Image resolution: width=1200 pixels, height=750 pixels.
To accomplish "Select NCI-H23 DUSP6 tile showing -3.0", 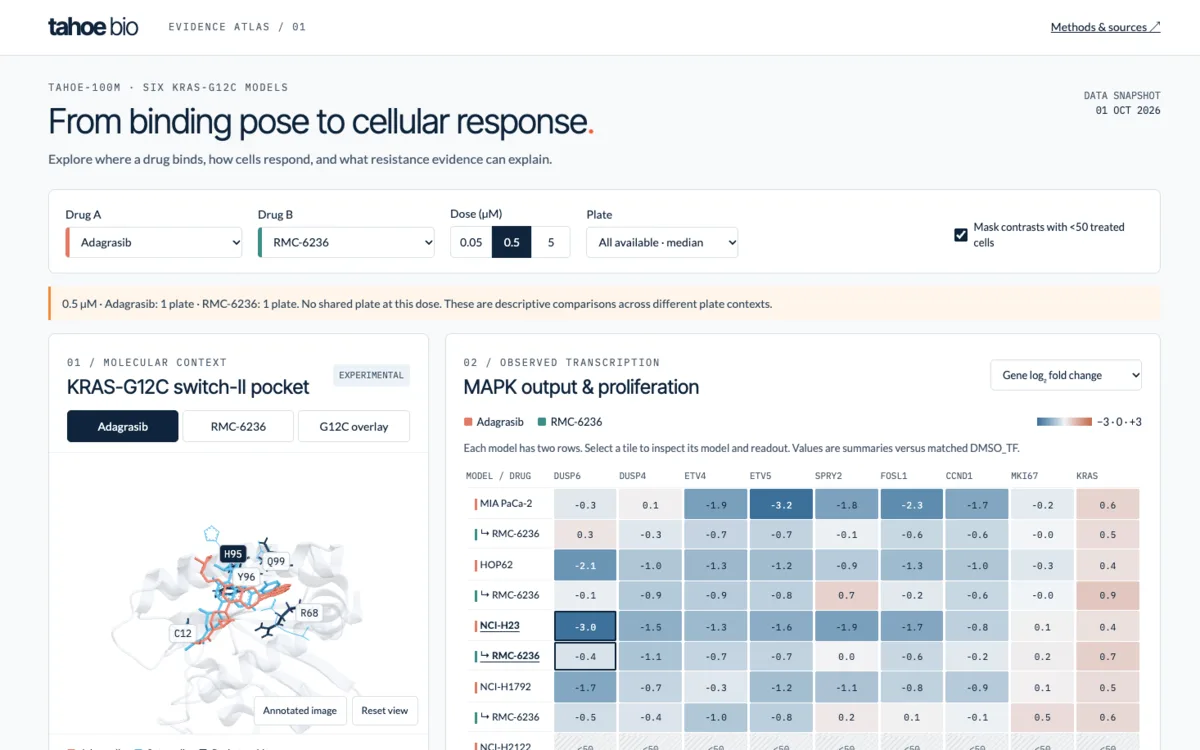I will tap(585, 627).
